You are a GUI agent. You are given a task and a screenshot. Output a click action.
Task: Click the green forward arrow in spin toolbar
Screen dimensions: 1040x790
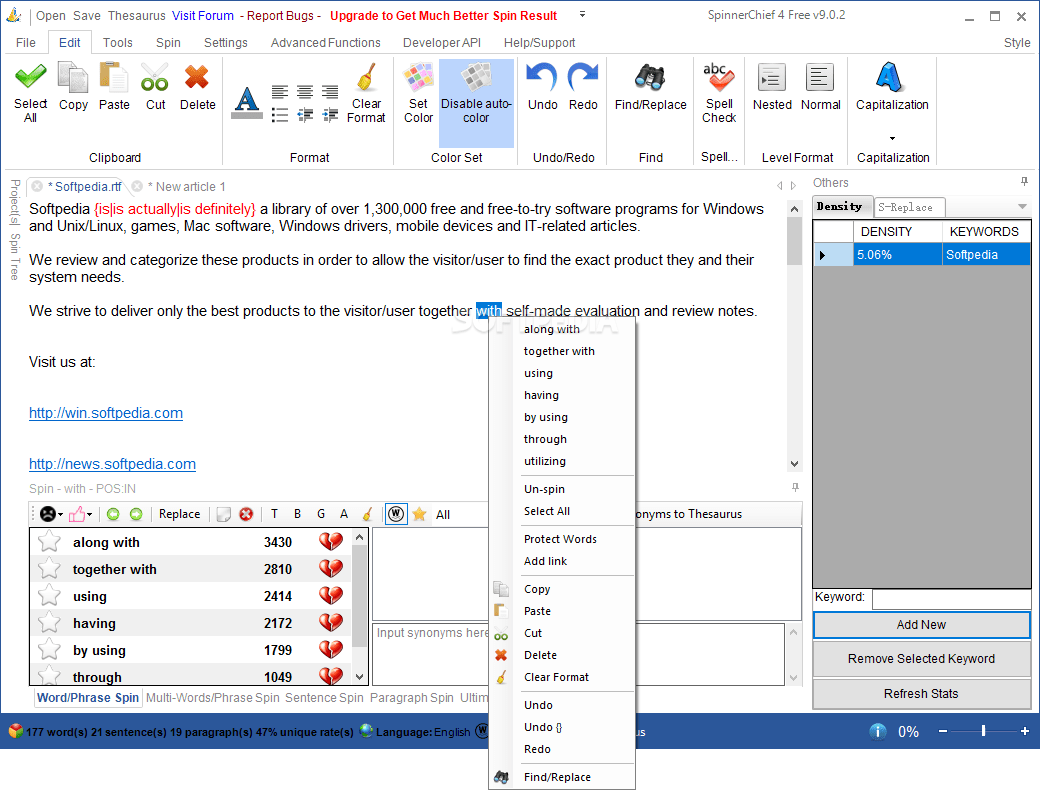pyautogui.click(x=136, y=514)
